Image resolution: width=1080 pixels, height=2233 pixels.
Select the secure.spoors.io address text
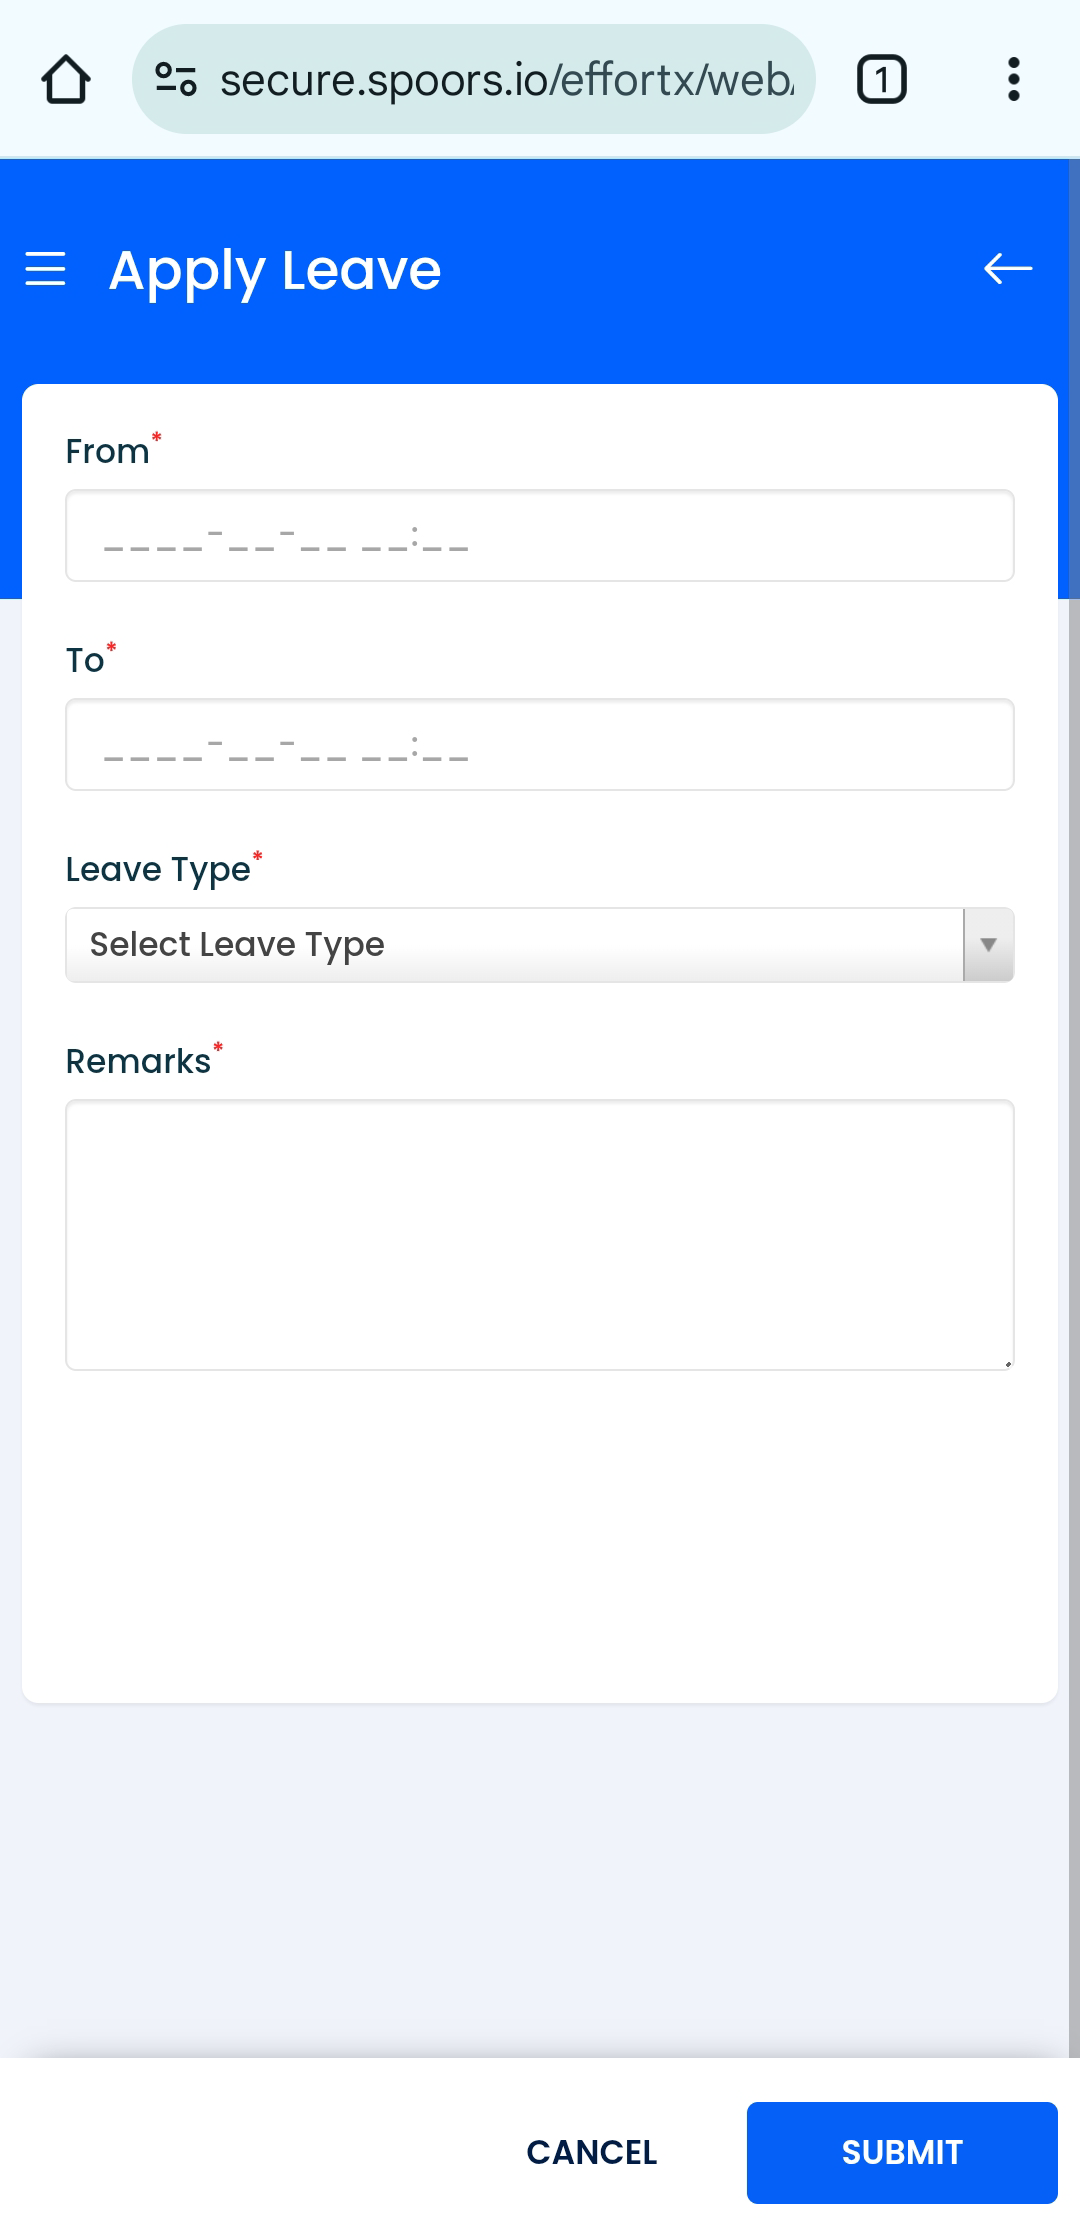point(507,80)
